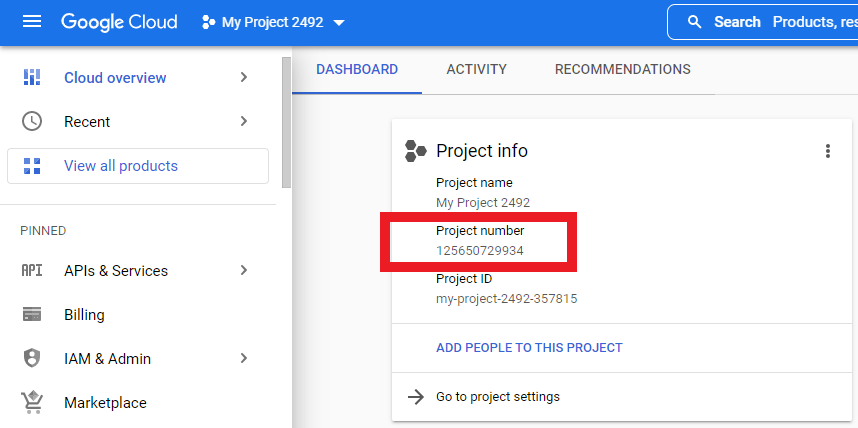
Task: Click the View all products grid icon
Action: (x=32, y=166)
